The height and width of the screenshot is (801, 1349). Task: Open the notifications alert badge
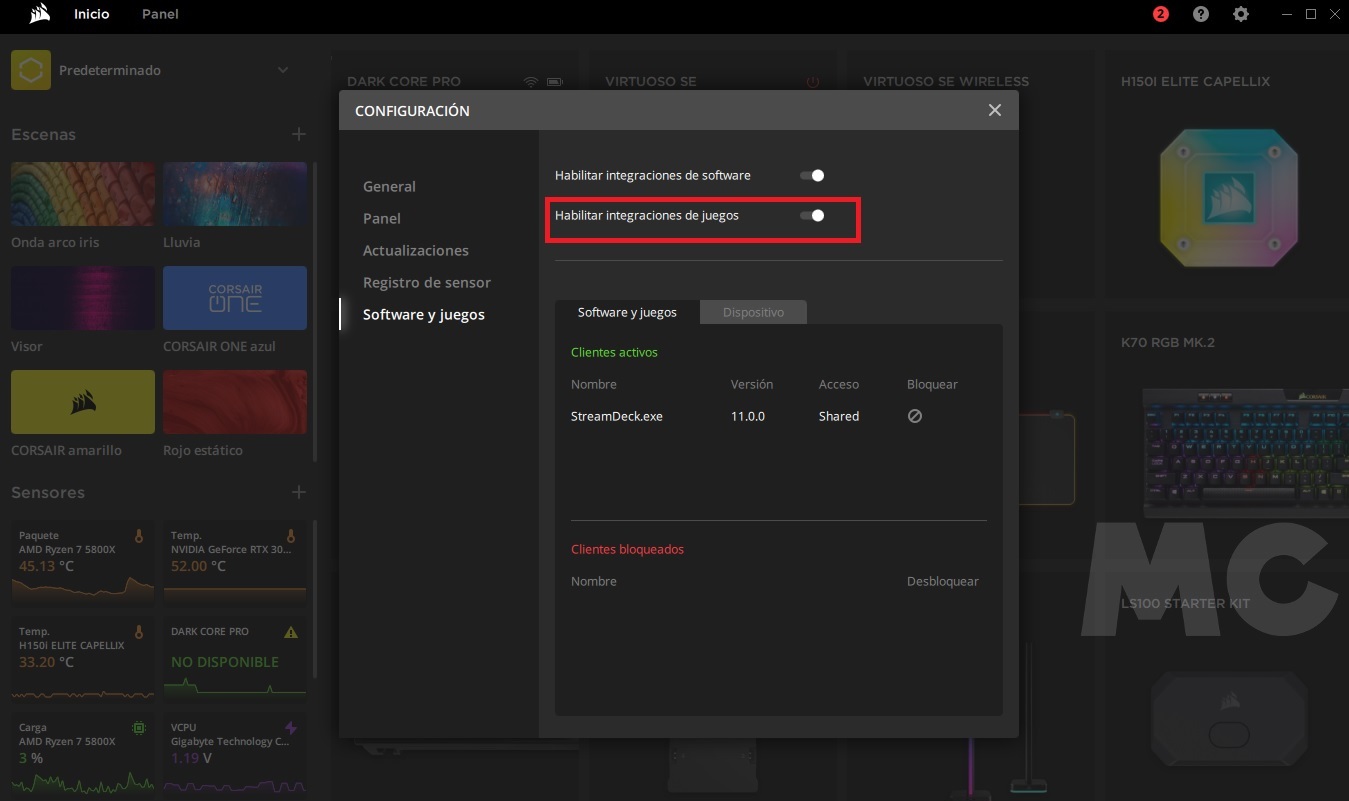(x=1160, y=14)
